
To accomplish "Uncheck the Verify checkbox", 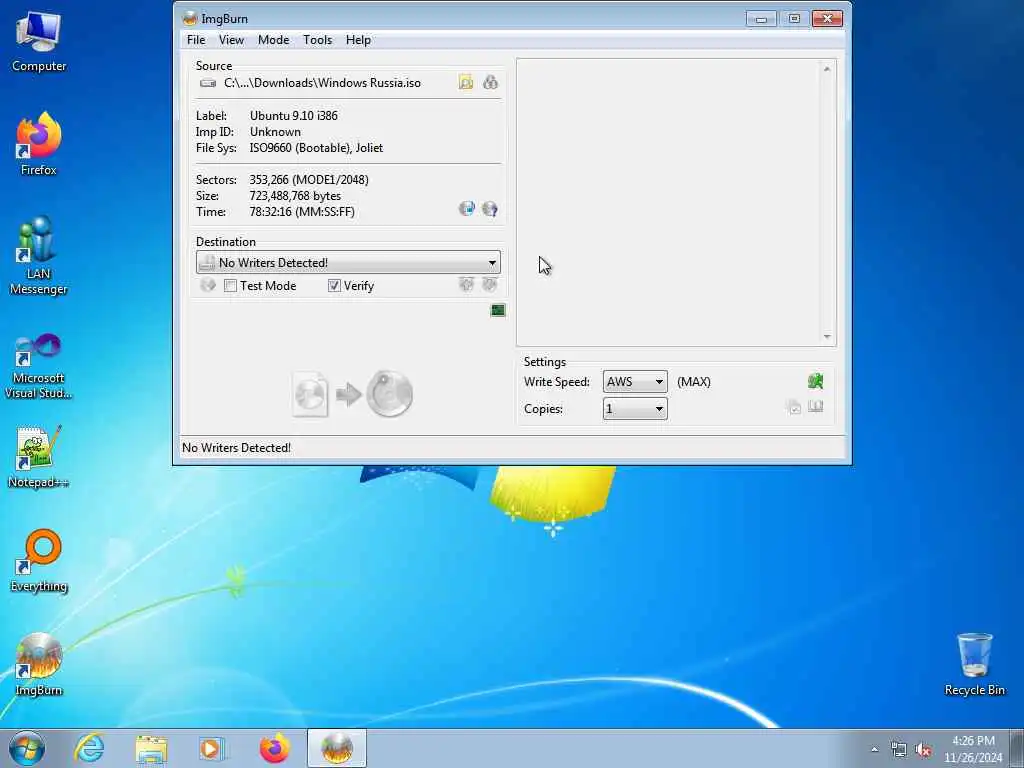I will click(334, 285).
